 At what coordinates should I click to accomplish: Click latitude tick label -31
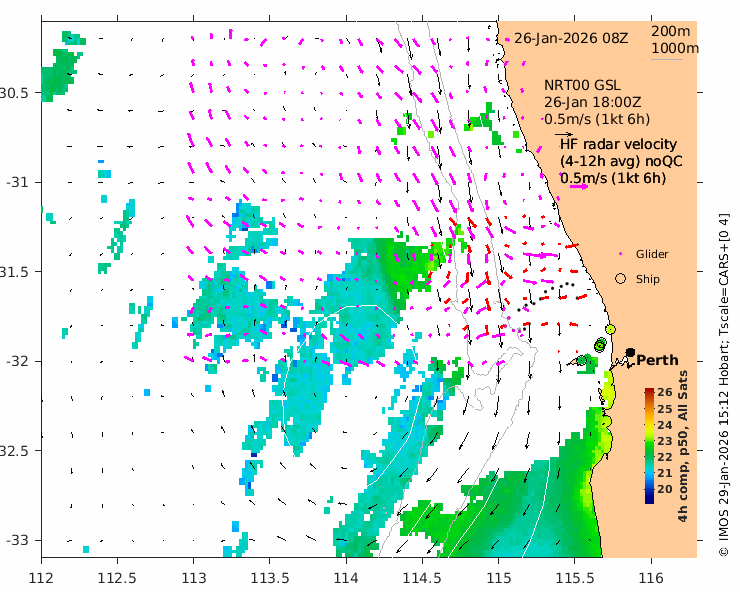(x=17, y=182)
